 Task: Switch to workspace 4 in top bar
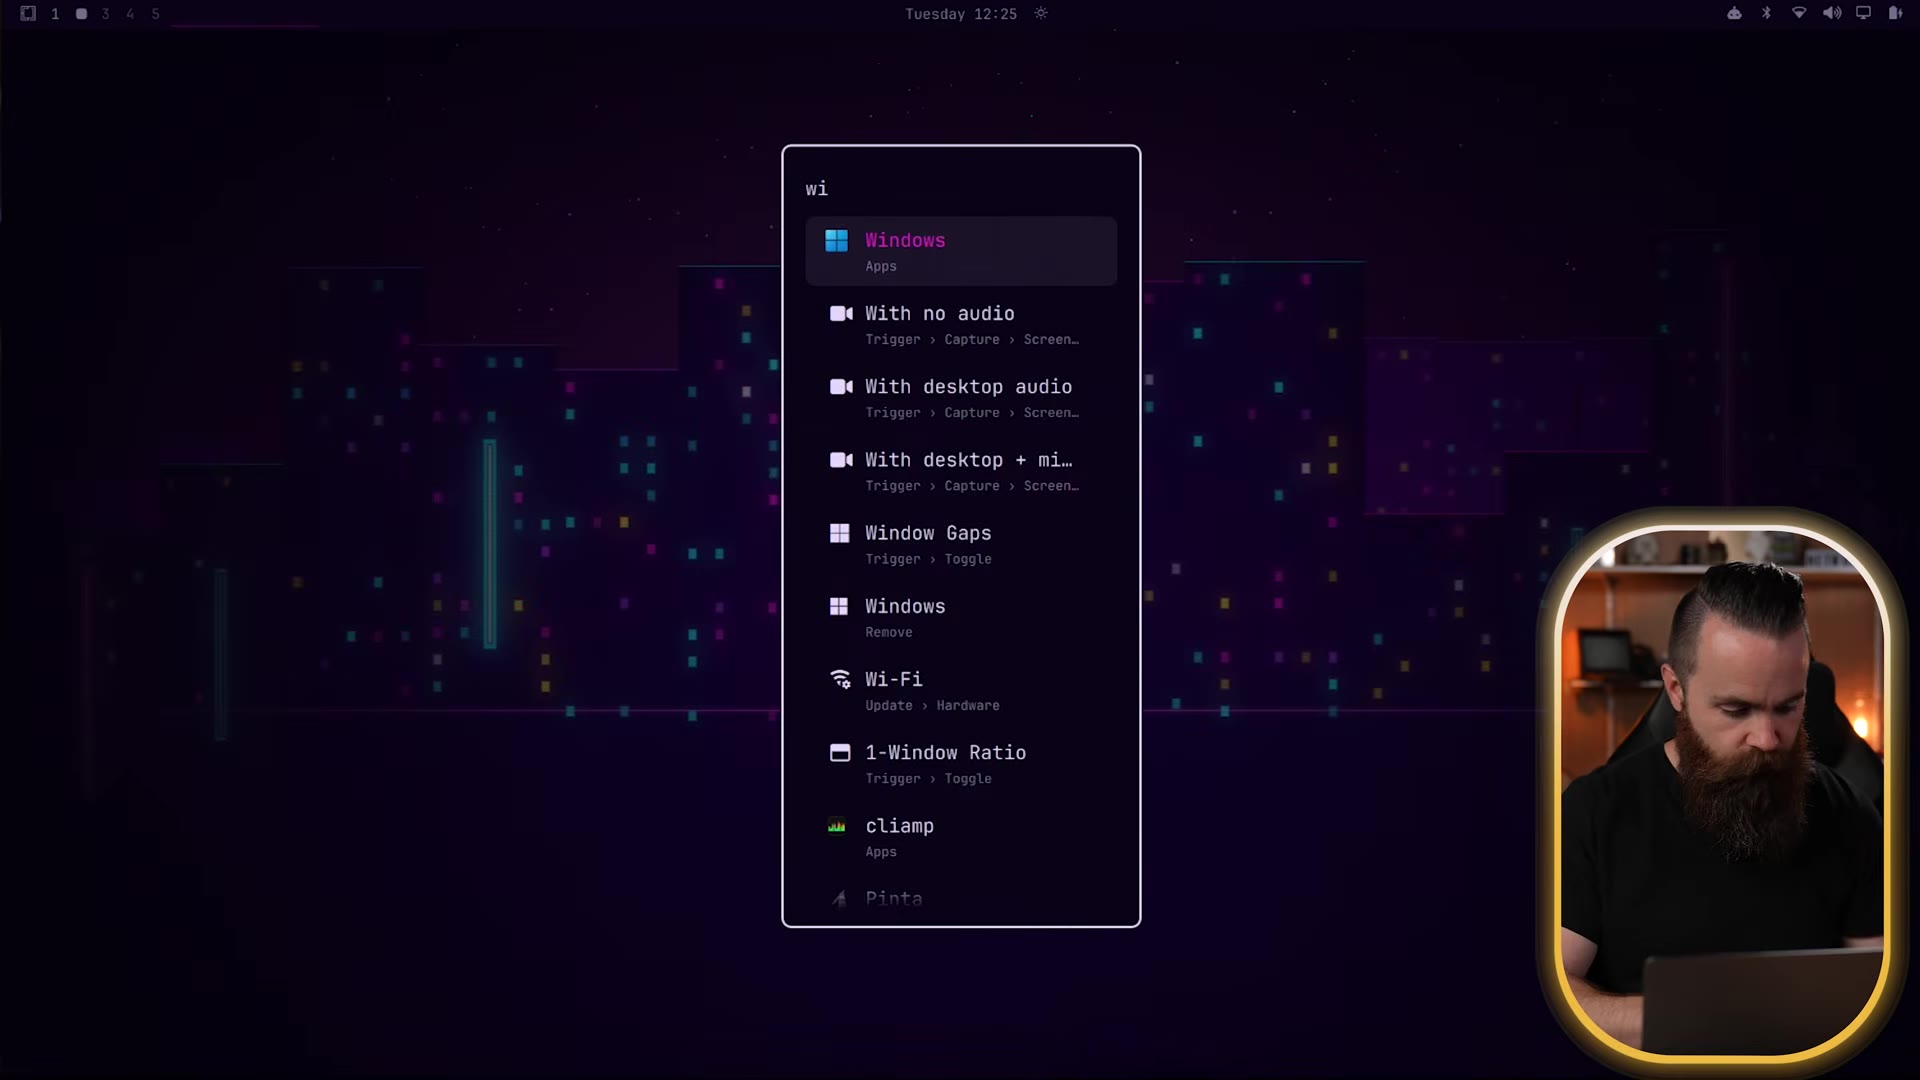click(x=130, y=14)
